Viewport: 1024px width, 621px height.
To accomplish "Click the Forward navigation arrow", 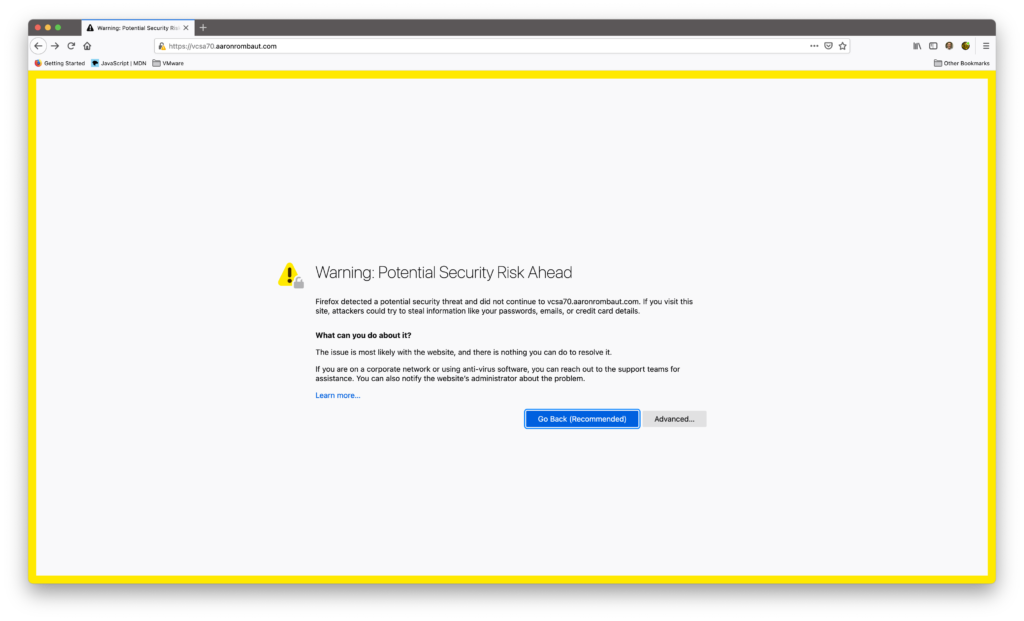I will (55, 46).
